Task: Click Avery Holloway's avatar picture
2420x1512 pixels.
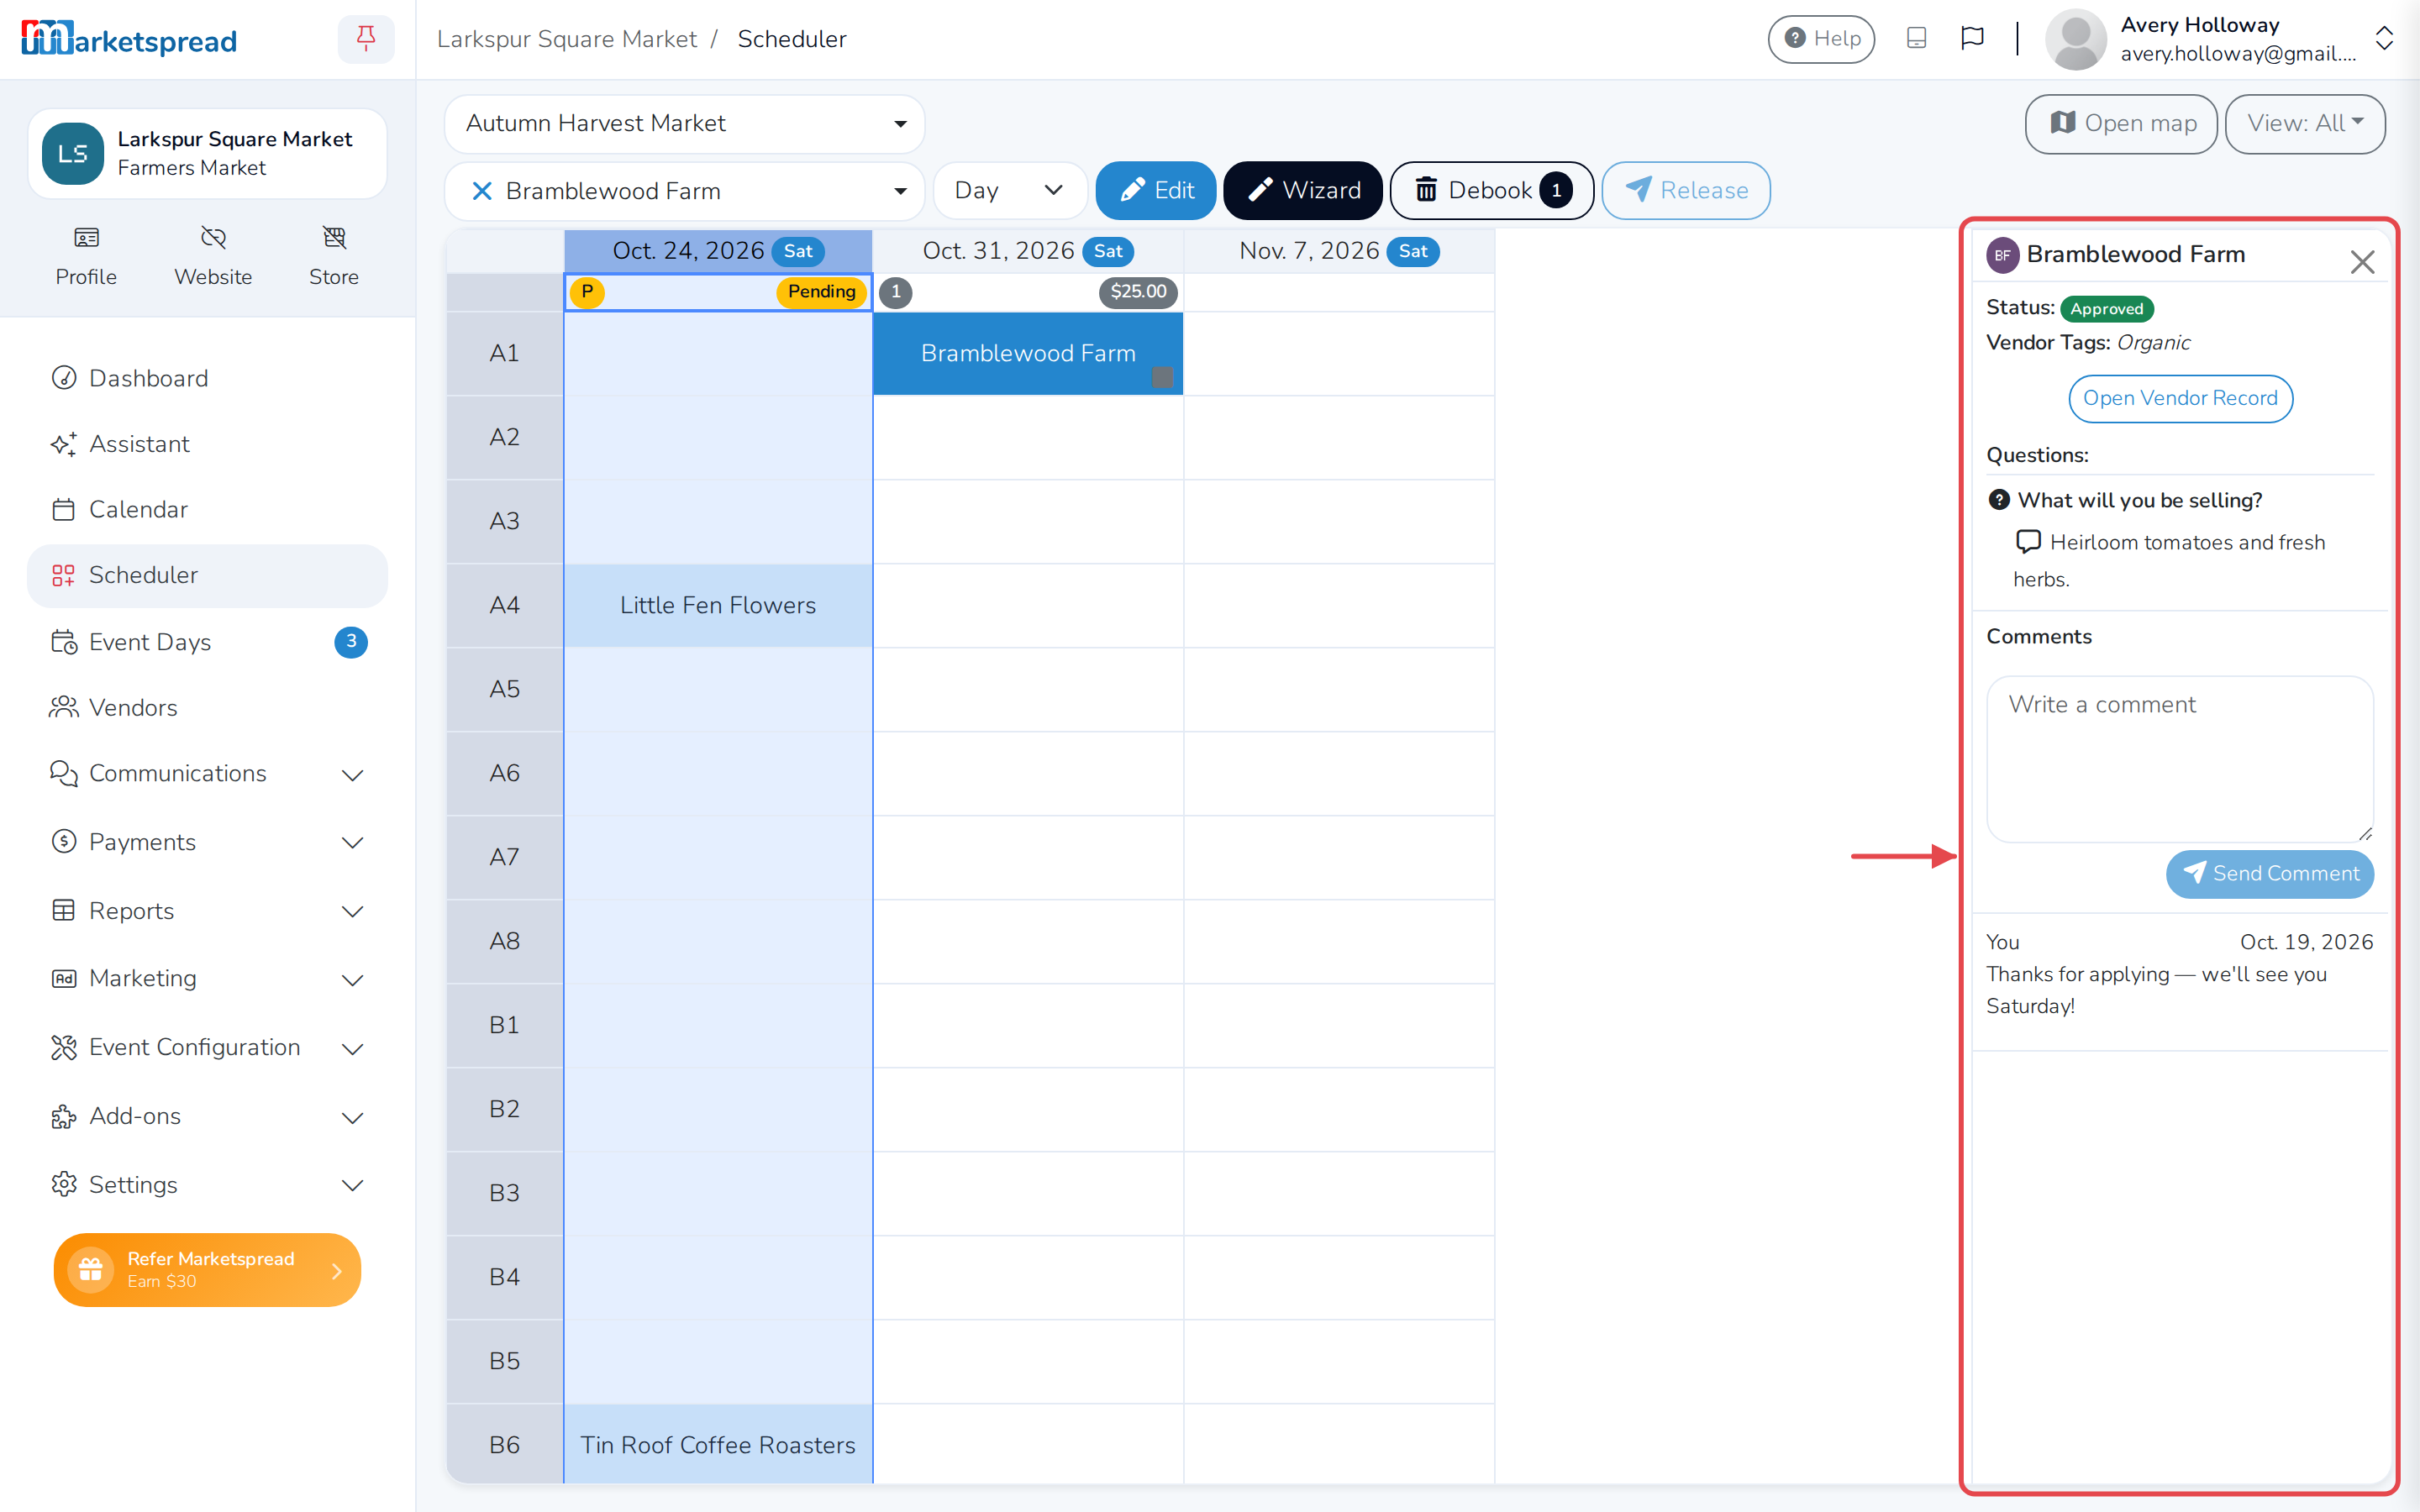Action: click(2076, 39)
